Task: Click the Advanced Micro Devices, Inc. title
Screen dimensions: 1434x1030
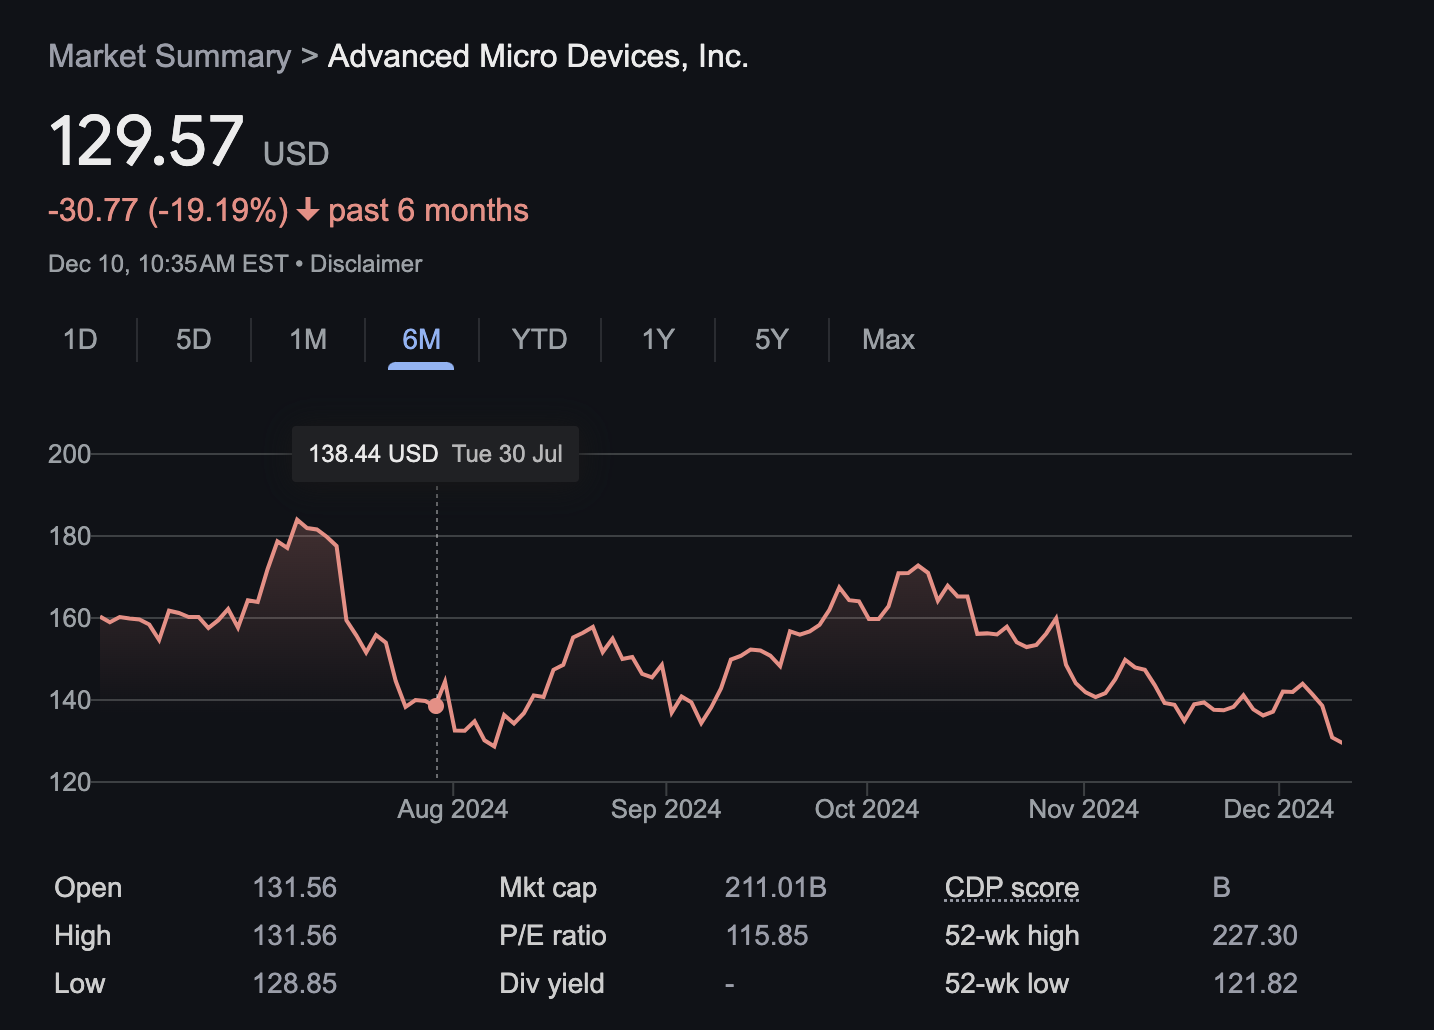Action: 538,57
